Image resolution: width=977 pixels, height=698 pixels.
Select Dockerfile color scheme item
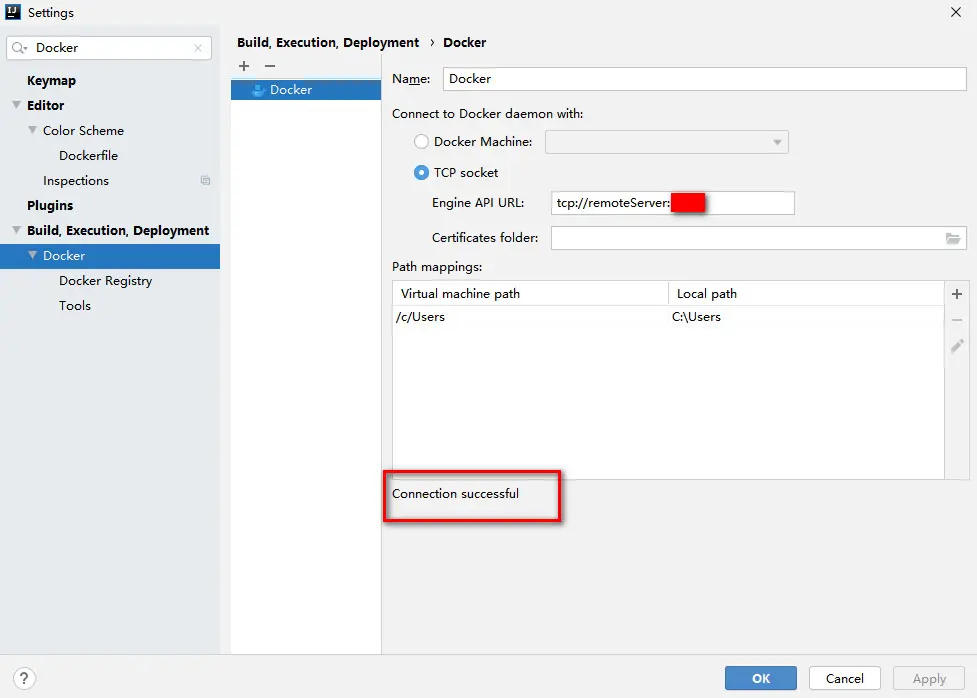pyautogui.click(x=88, y=156)
